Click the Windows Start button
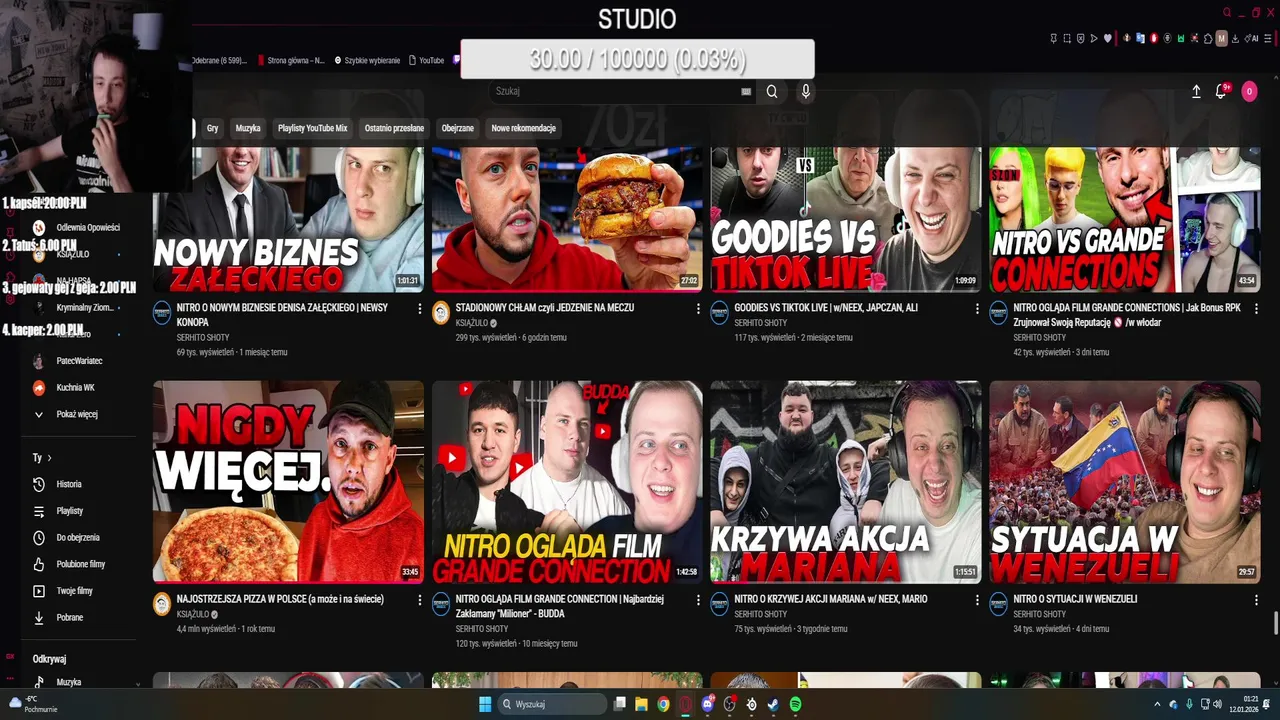 click(x=485, y=704)
